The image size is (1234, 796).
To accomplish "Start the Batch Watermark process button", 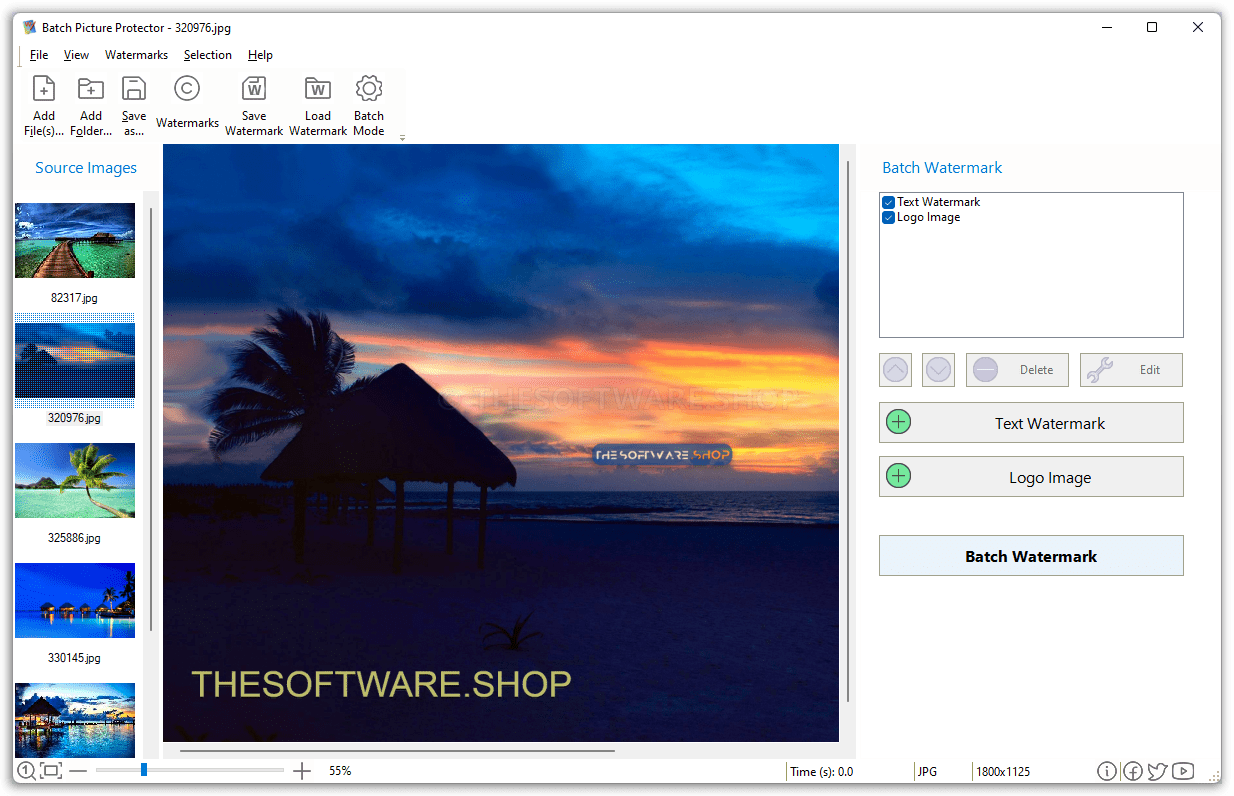I will (x=1031, y=556).
